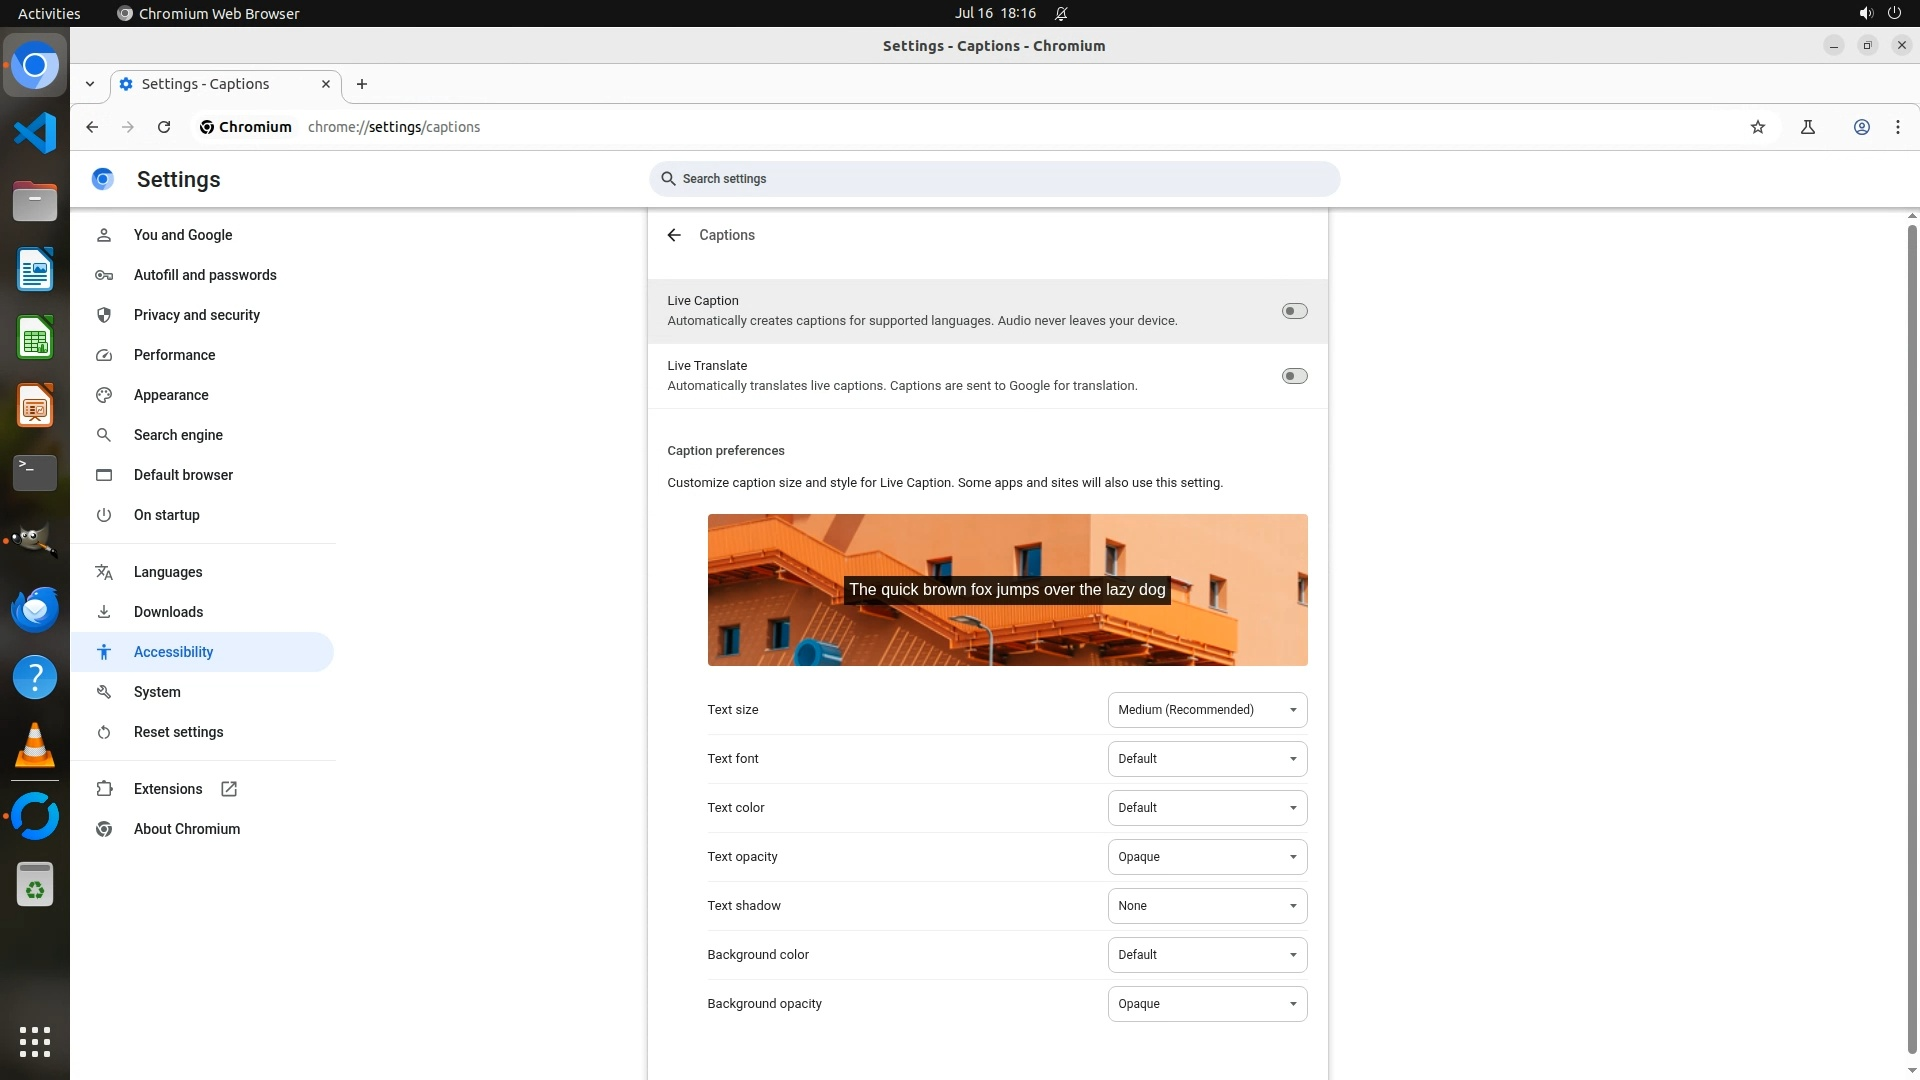Open the Text shadow dropdown
Image resolution: width=1920 pixels, height=1080 pixels.
[1207, 906]
